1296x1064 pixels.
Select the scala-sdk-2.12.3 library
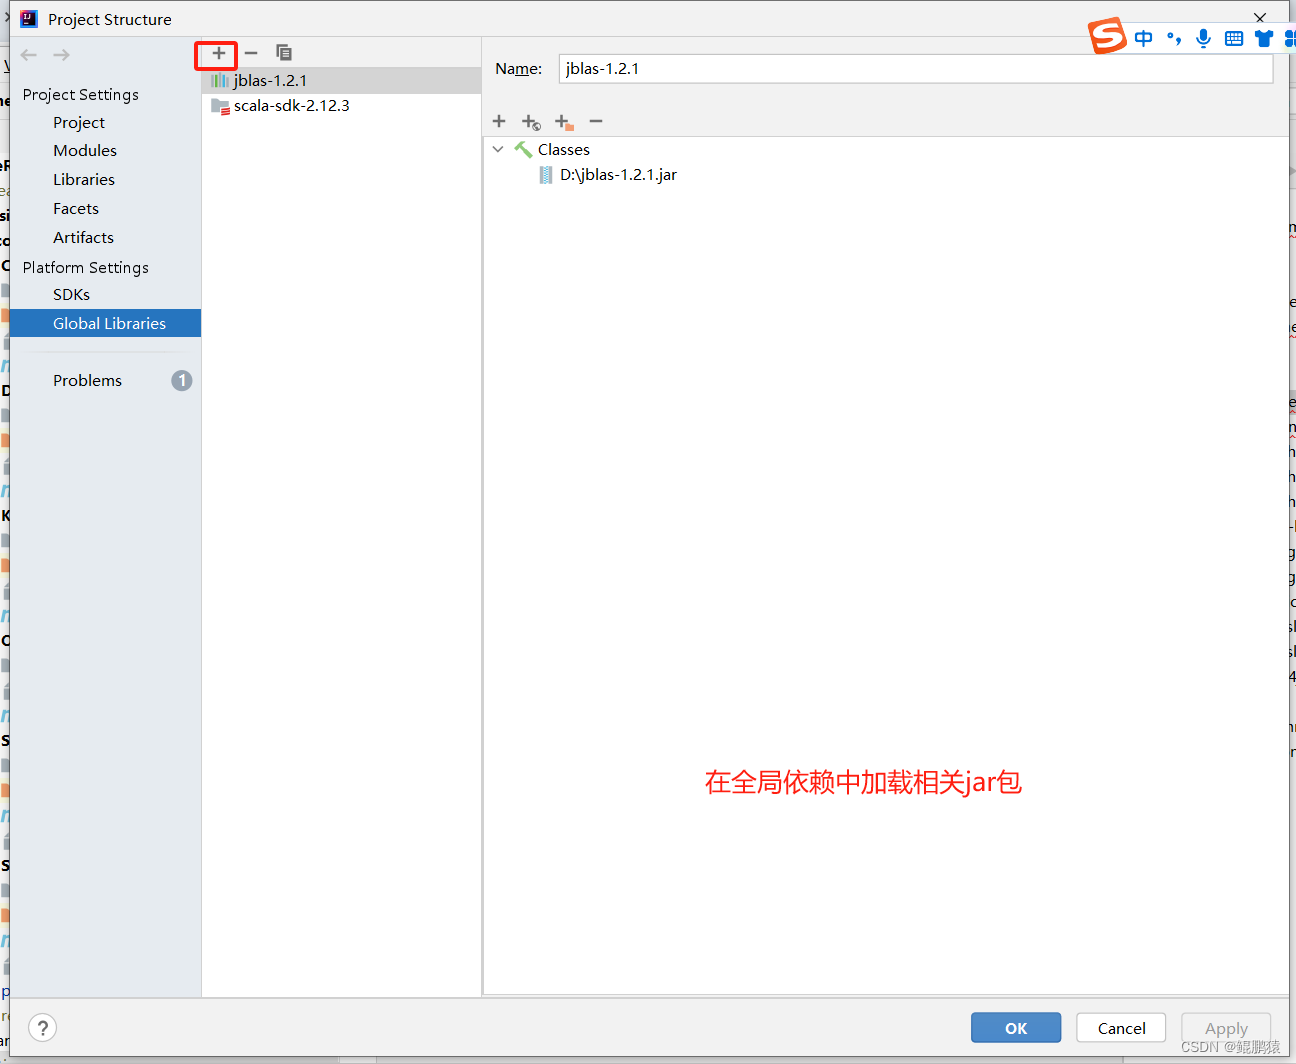click(288, 105)
